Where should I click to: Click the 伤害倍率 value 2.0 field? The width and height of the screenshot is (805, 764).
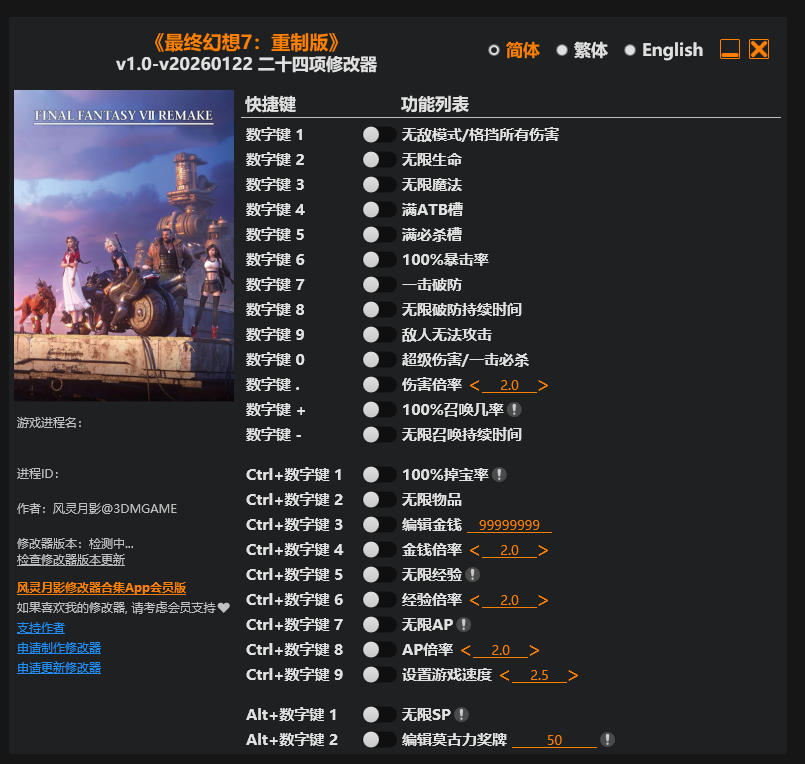[509, 385]
